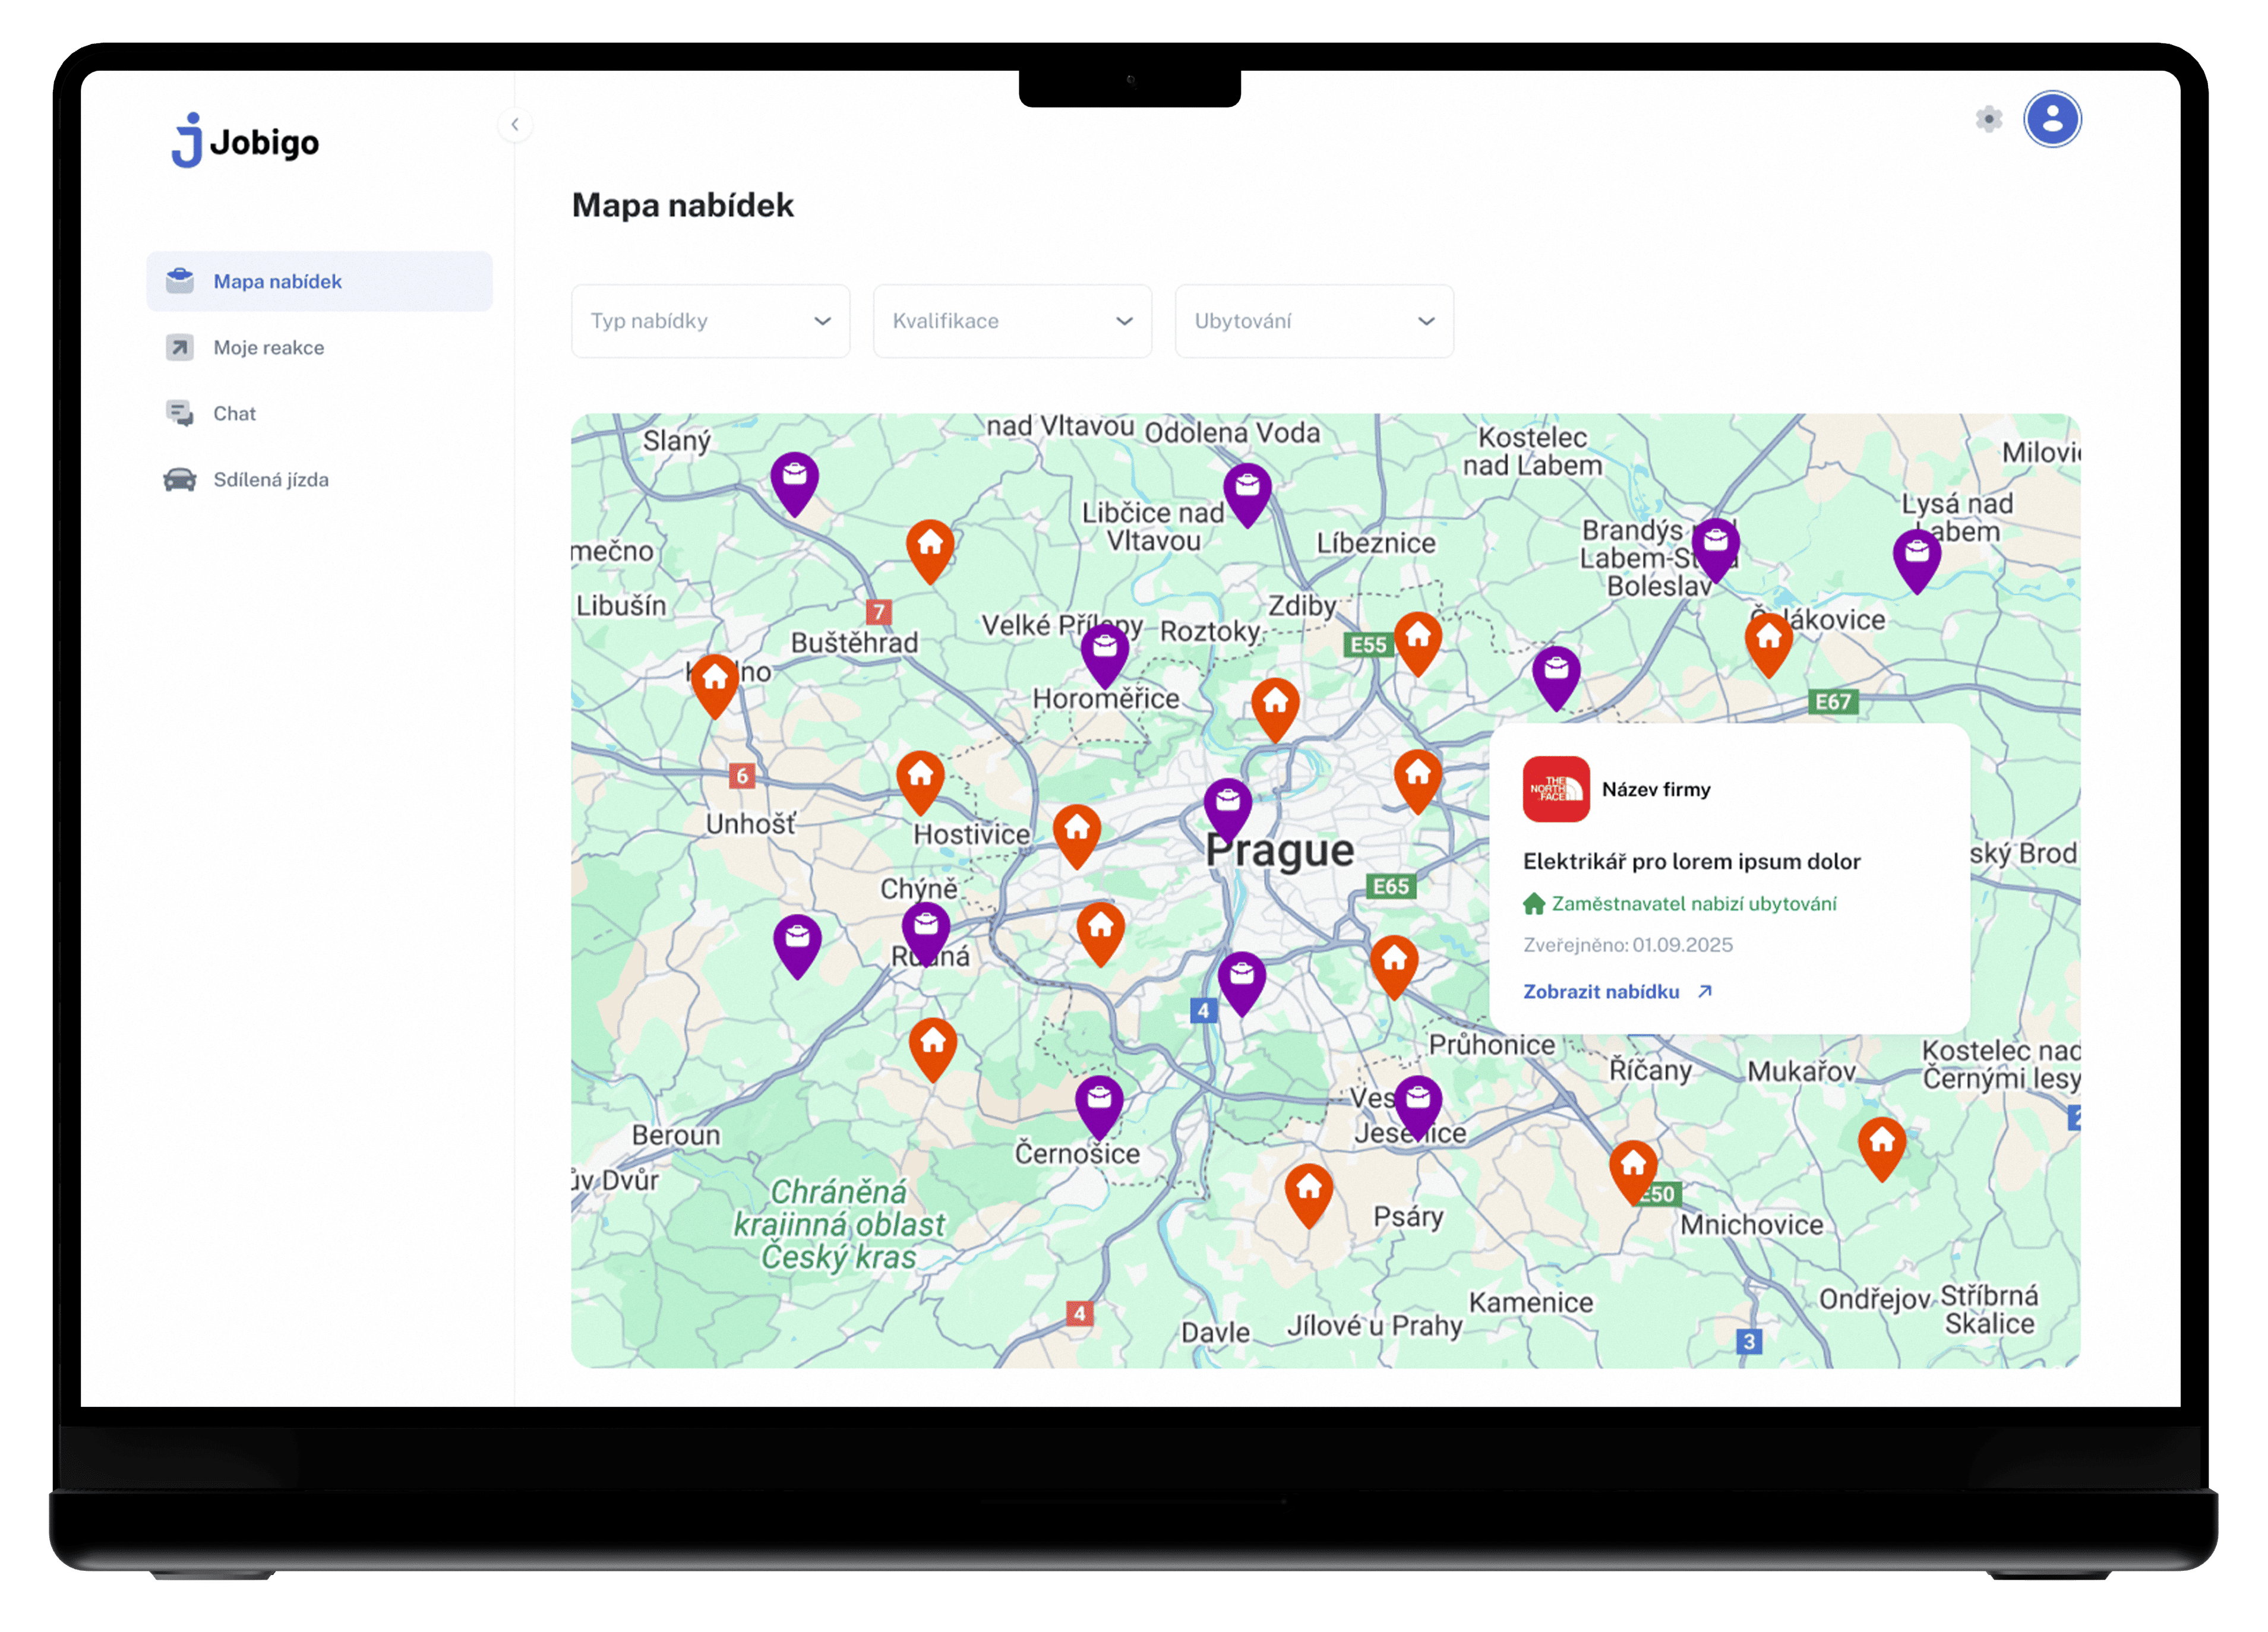2268x1632 pixels.
Task: Collapse the sidebar with the chevron arrow
Action: point(515,124)
